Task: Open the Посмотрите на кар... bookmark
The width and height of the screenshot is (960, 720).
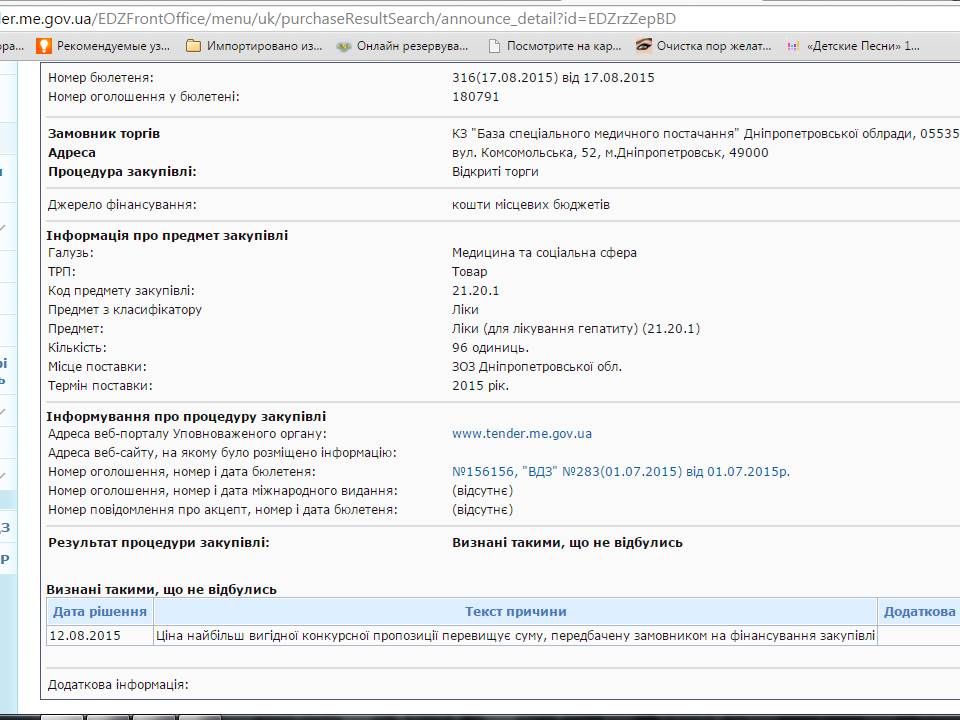Action: point(554,46)
